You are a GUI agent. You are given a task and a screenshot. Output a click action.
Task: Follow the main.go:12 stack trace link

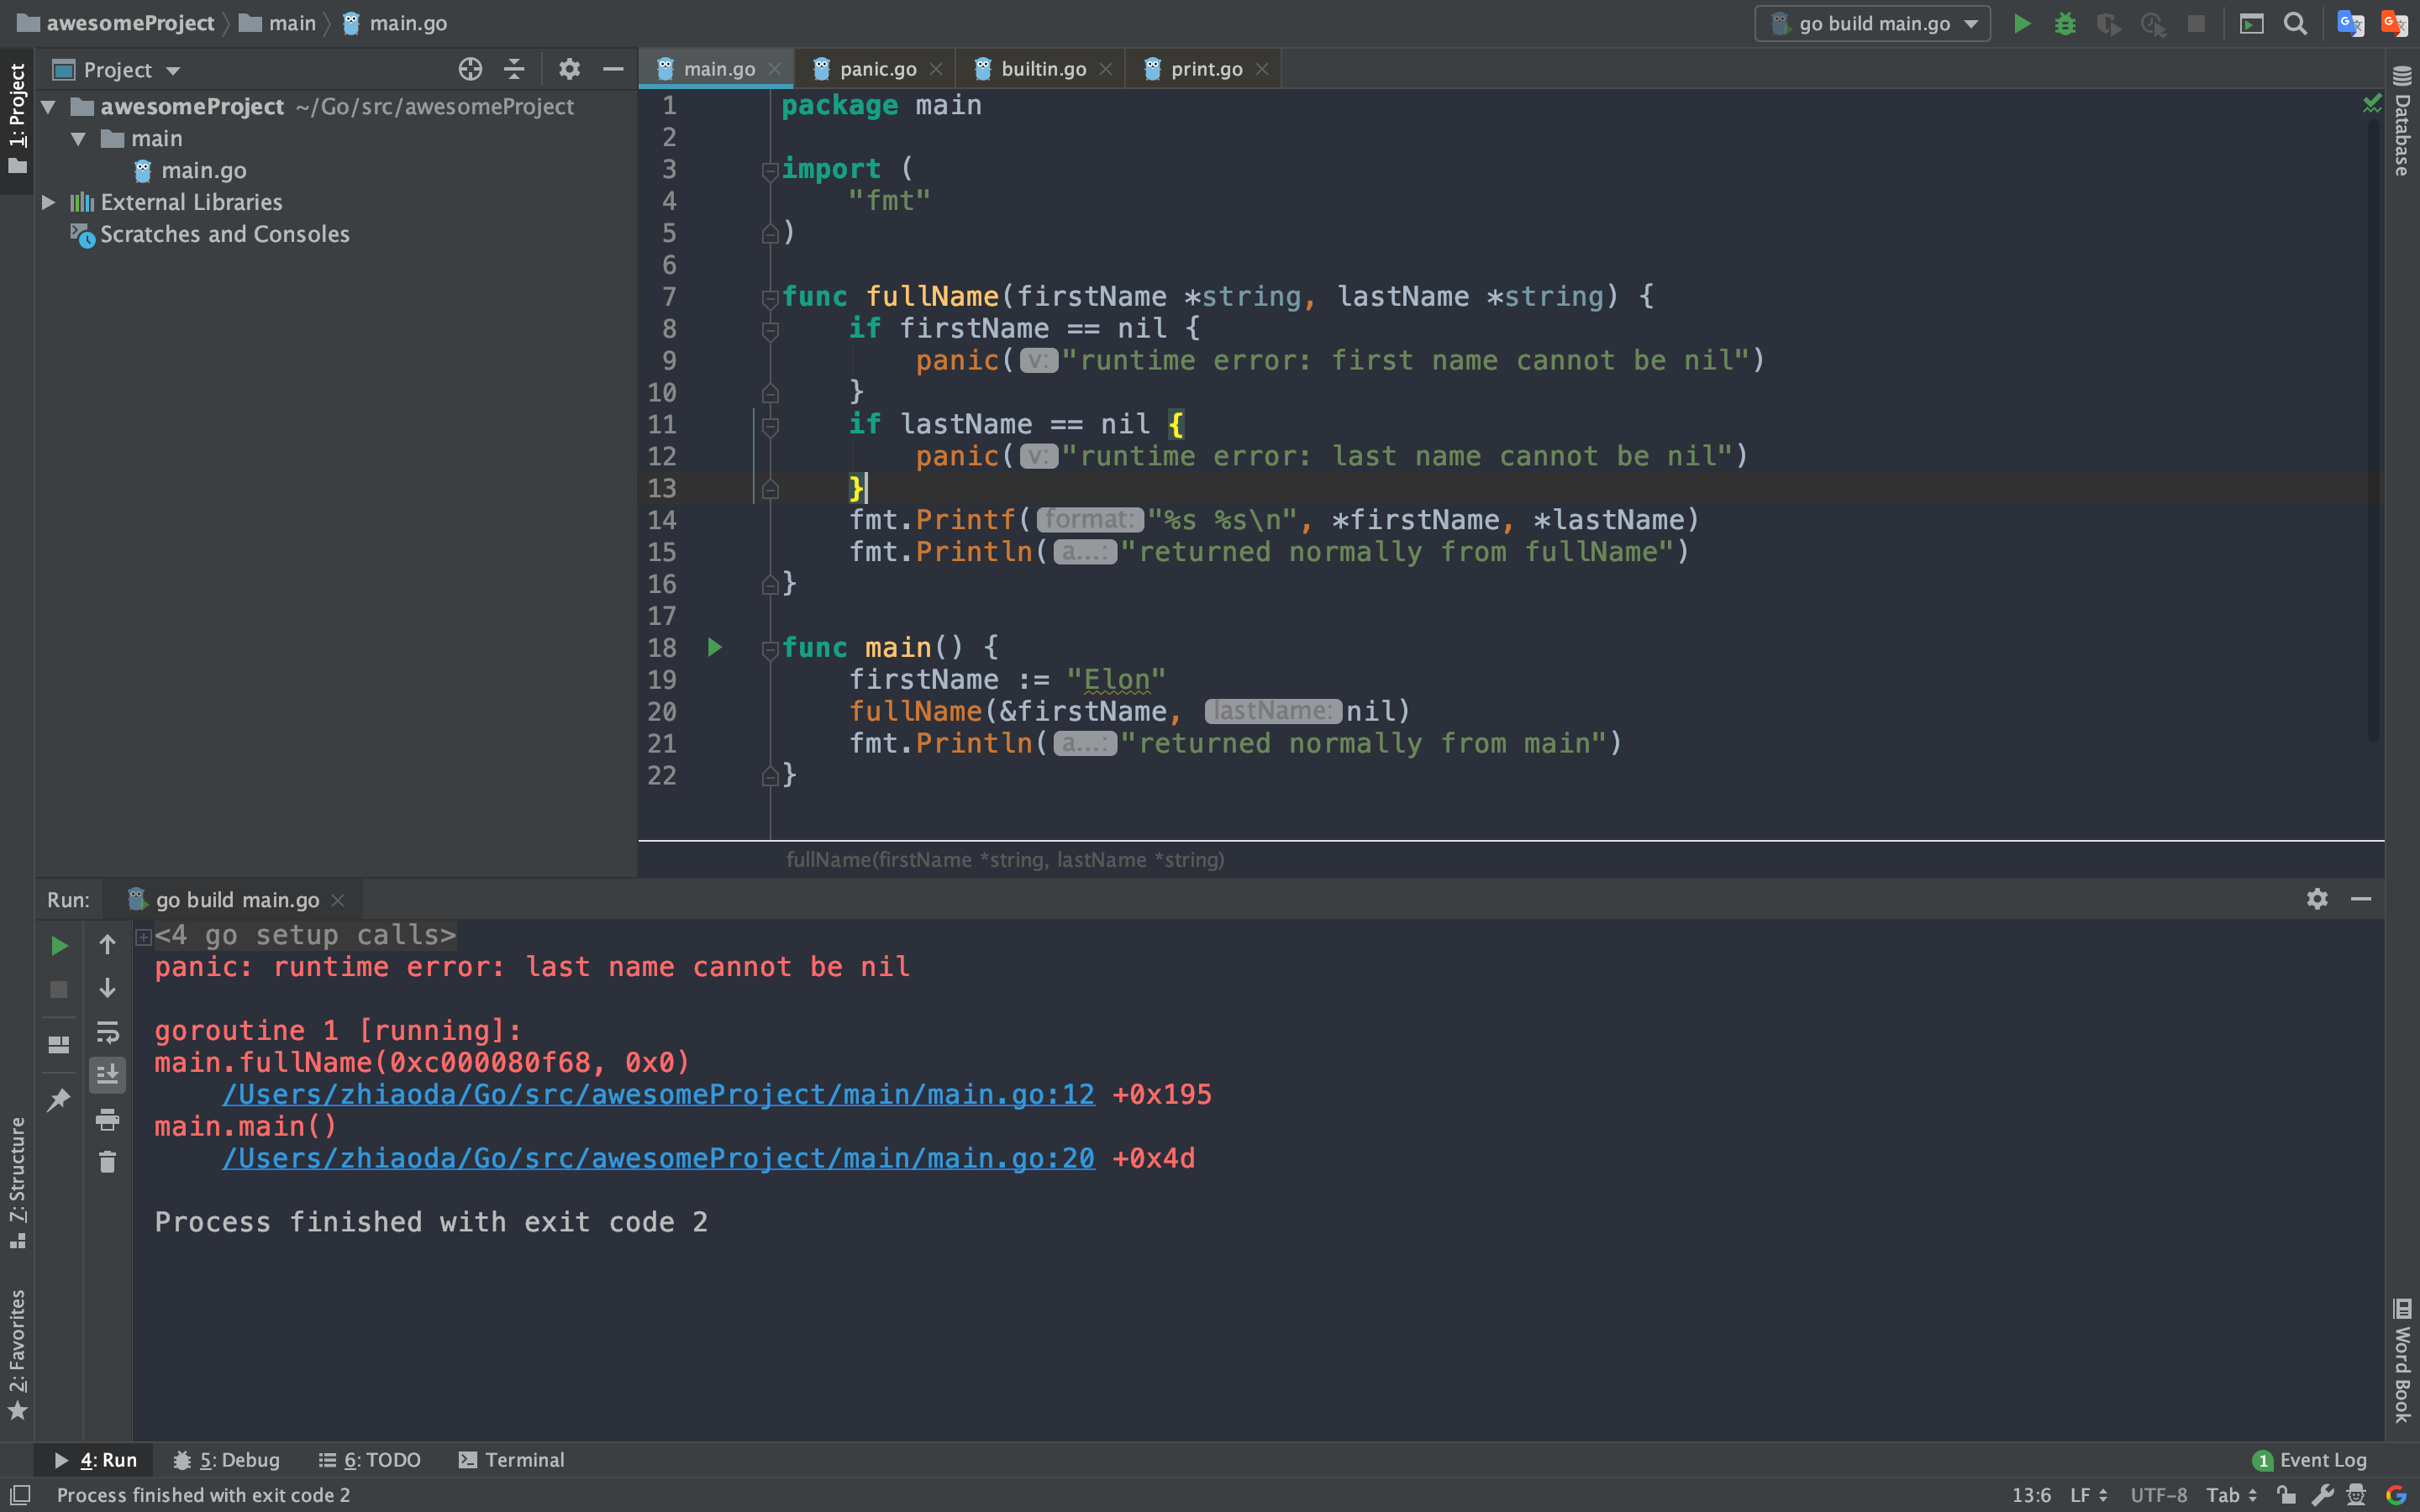(x=657, y=1094)
